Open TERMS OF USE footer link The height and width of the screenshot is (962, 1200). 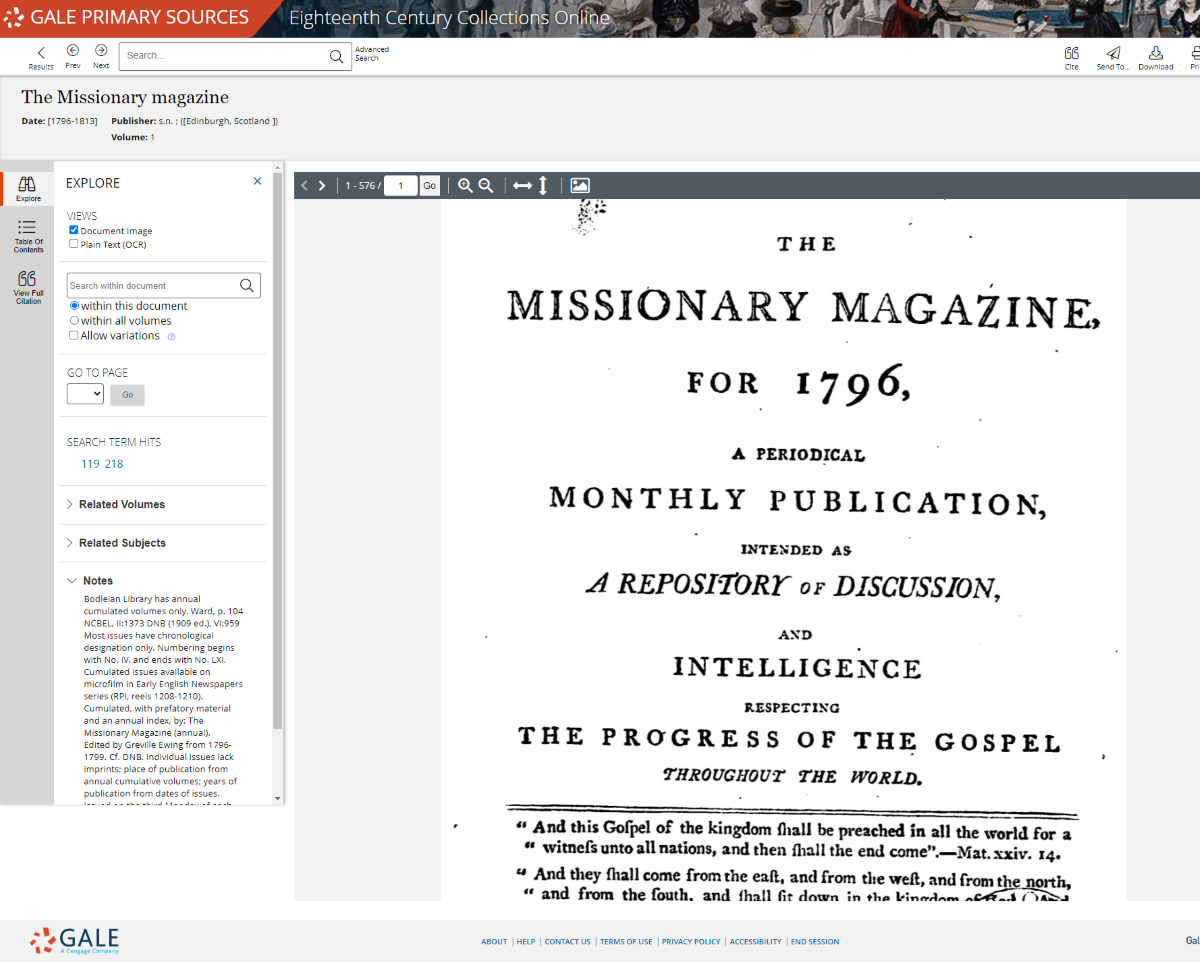coord(626,942)
